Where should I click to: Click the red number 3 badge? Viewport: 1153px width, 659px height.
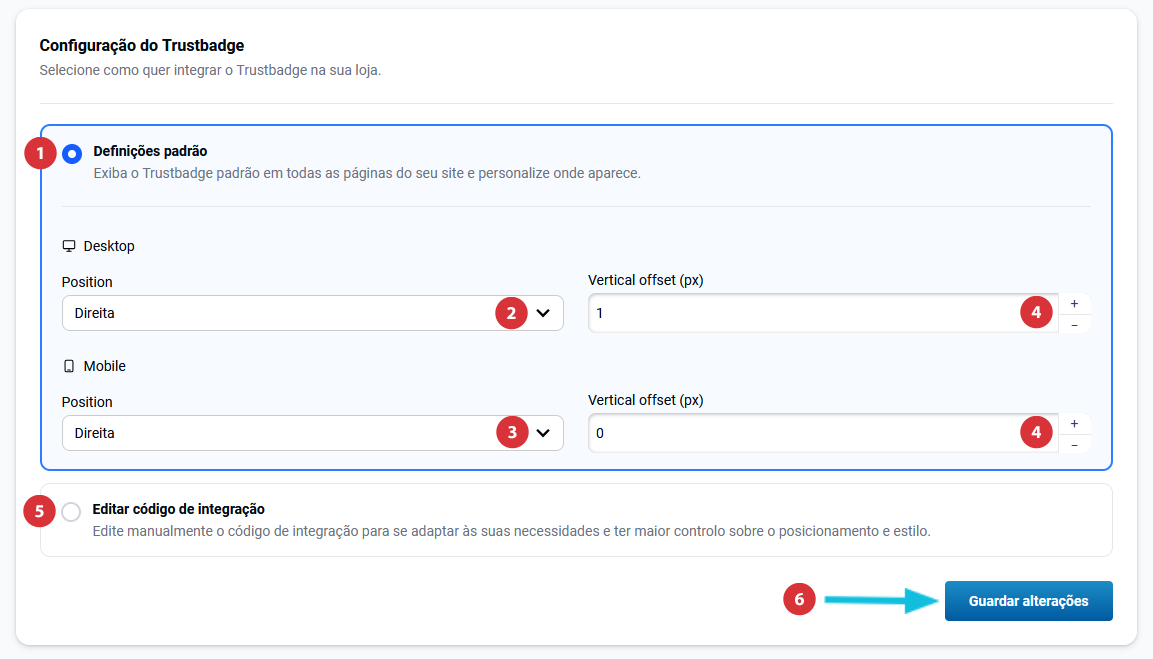coord(512,433)
